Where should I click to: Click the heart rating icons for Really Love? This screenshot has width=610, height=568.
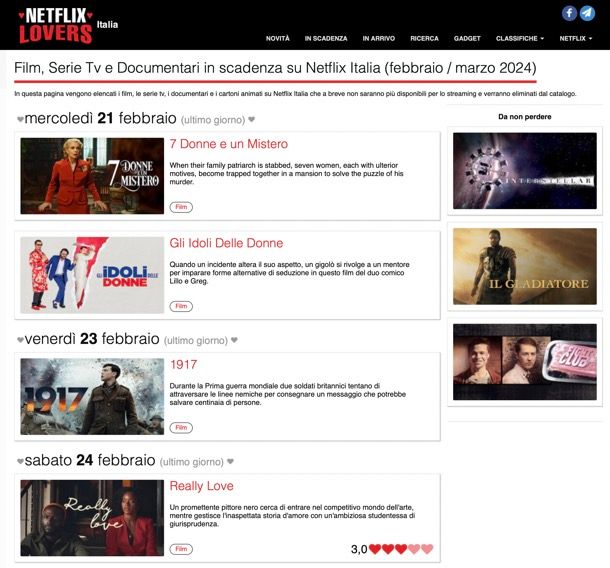tap(401, 549)
